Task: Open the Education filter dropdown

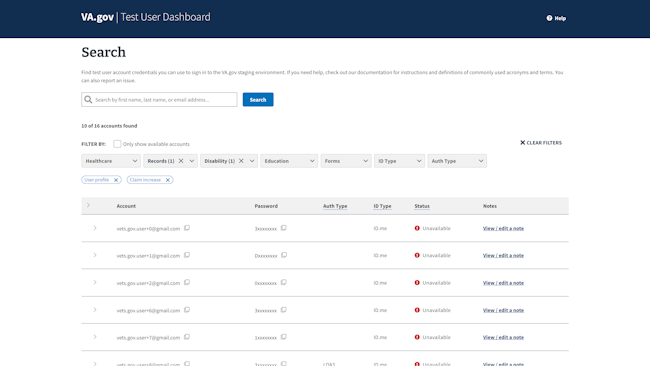Action: coord(289,161)
